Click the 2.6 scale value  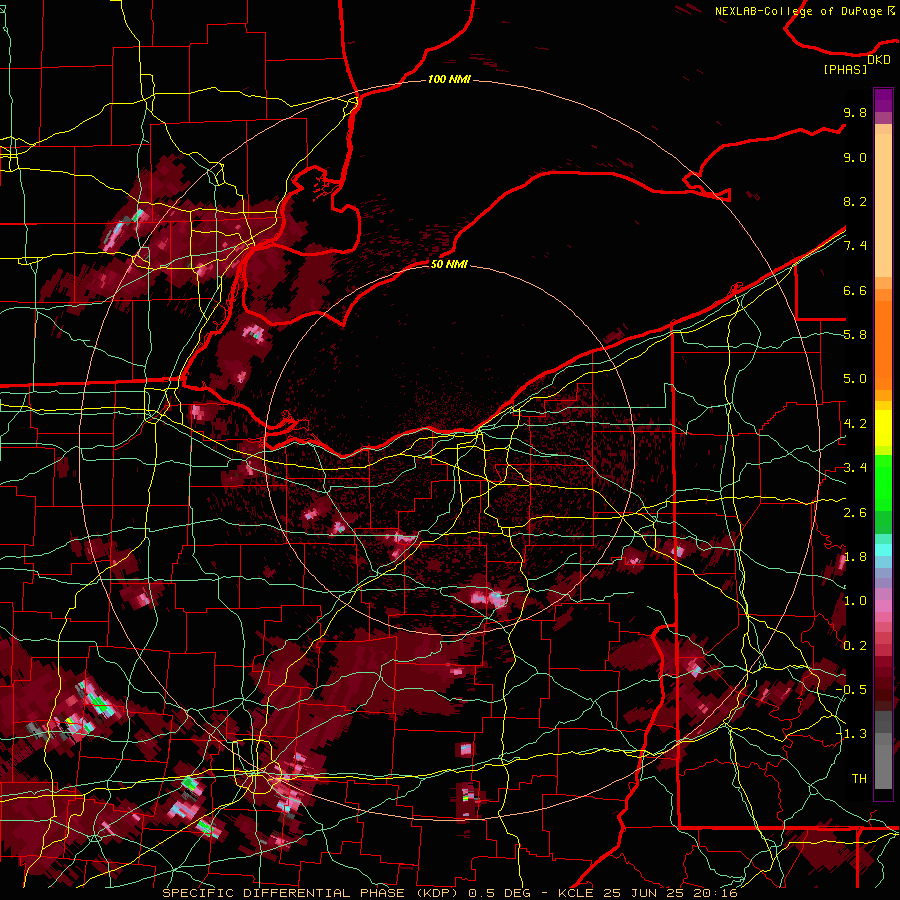coord(855,512)
